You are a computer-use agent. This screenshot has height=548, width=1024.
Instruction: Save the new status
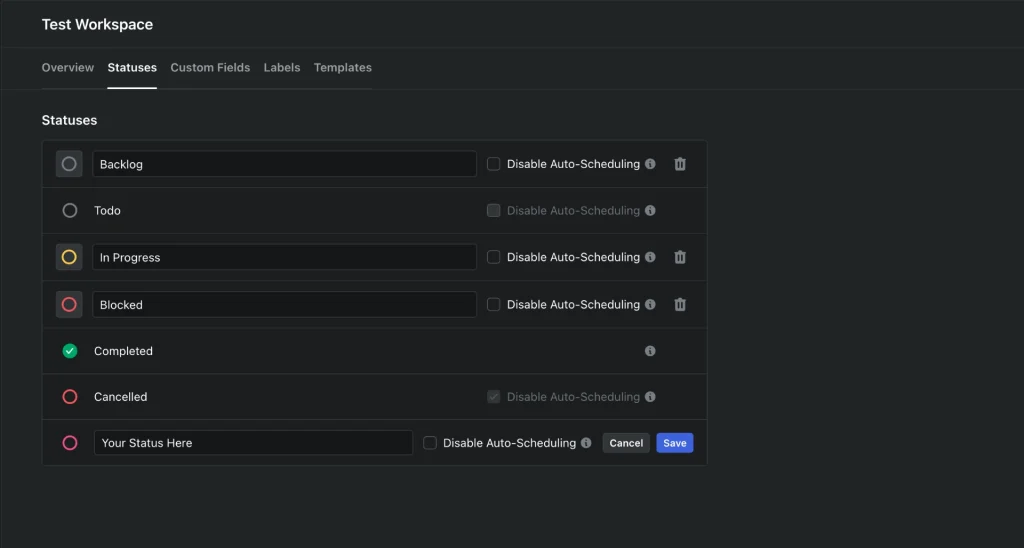[x=675, y=443]
